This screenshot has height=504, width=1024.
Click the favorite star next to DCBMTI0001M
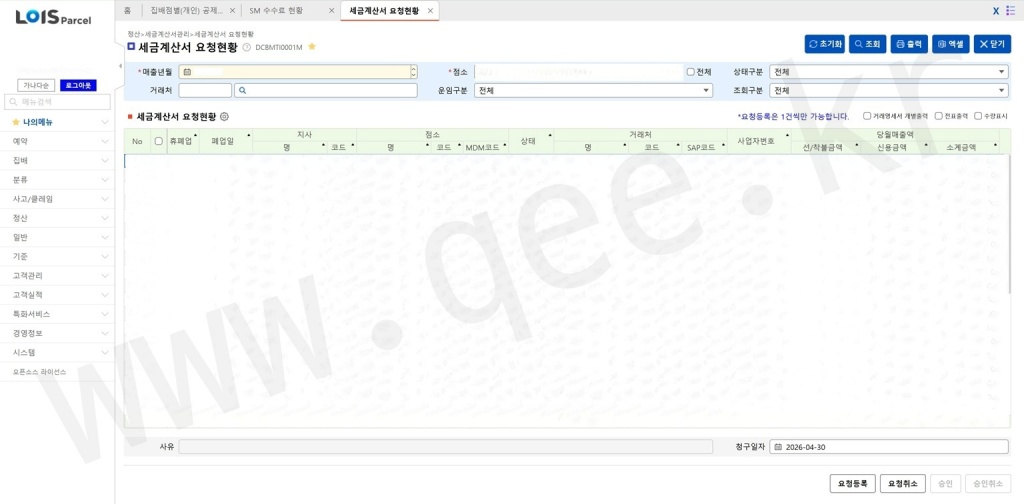pyautogui.click(x=312, y=46)
